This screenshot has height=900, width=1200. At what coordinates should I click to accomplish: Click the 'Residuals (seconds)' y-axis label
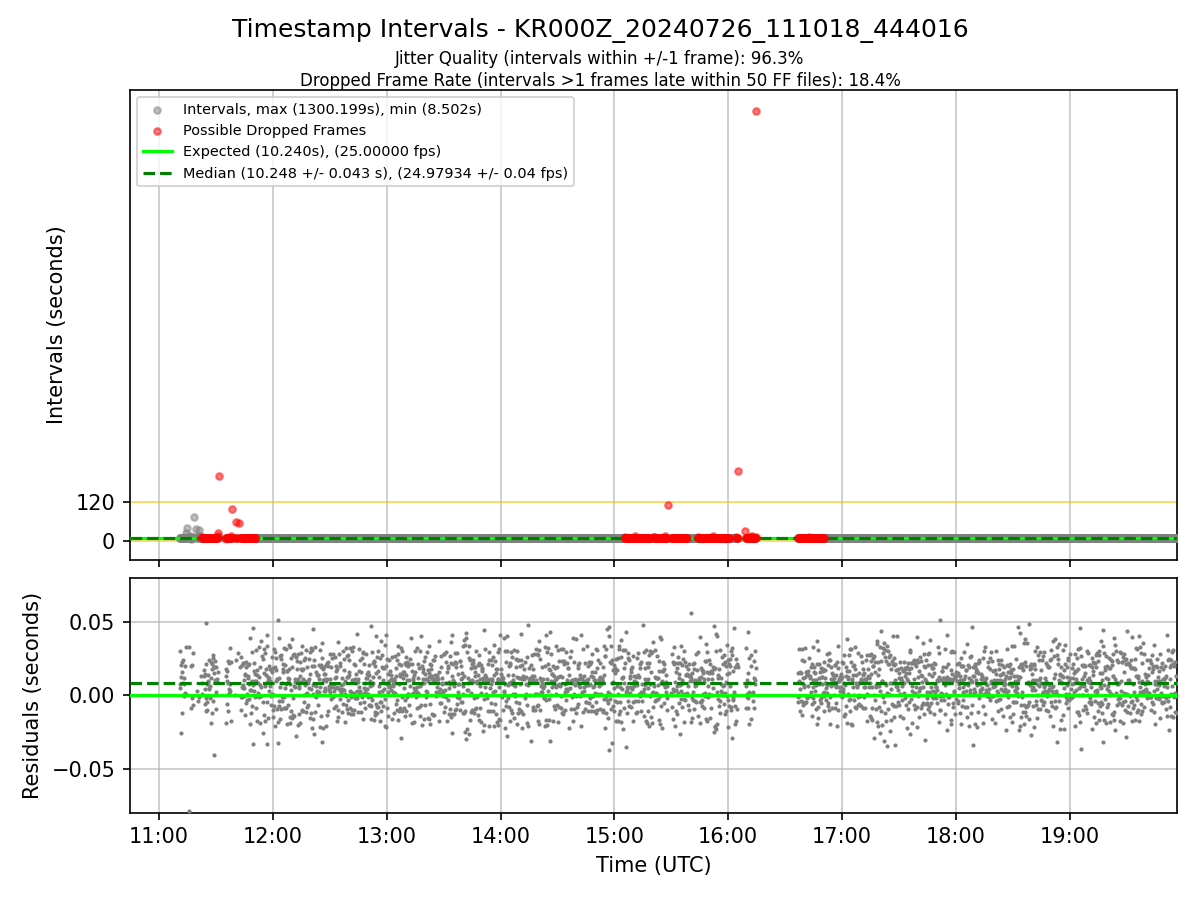(32, 696)
